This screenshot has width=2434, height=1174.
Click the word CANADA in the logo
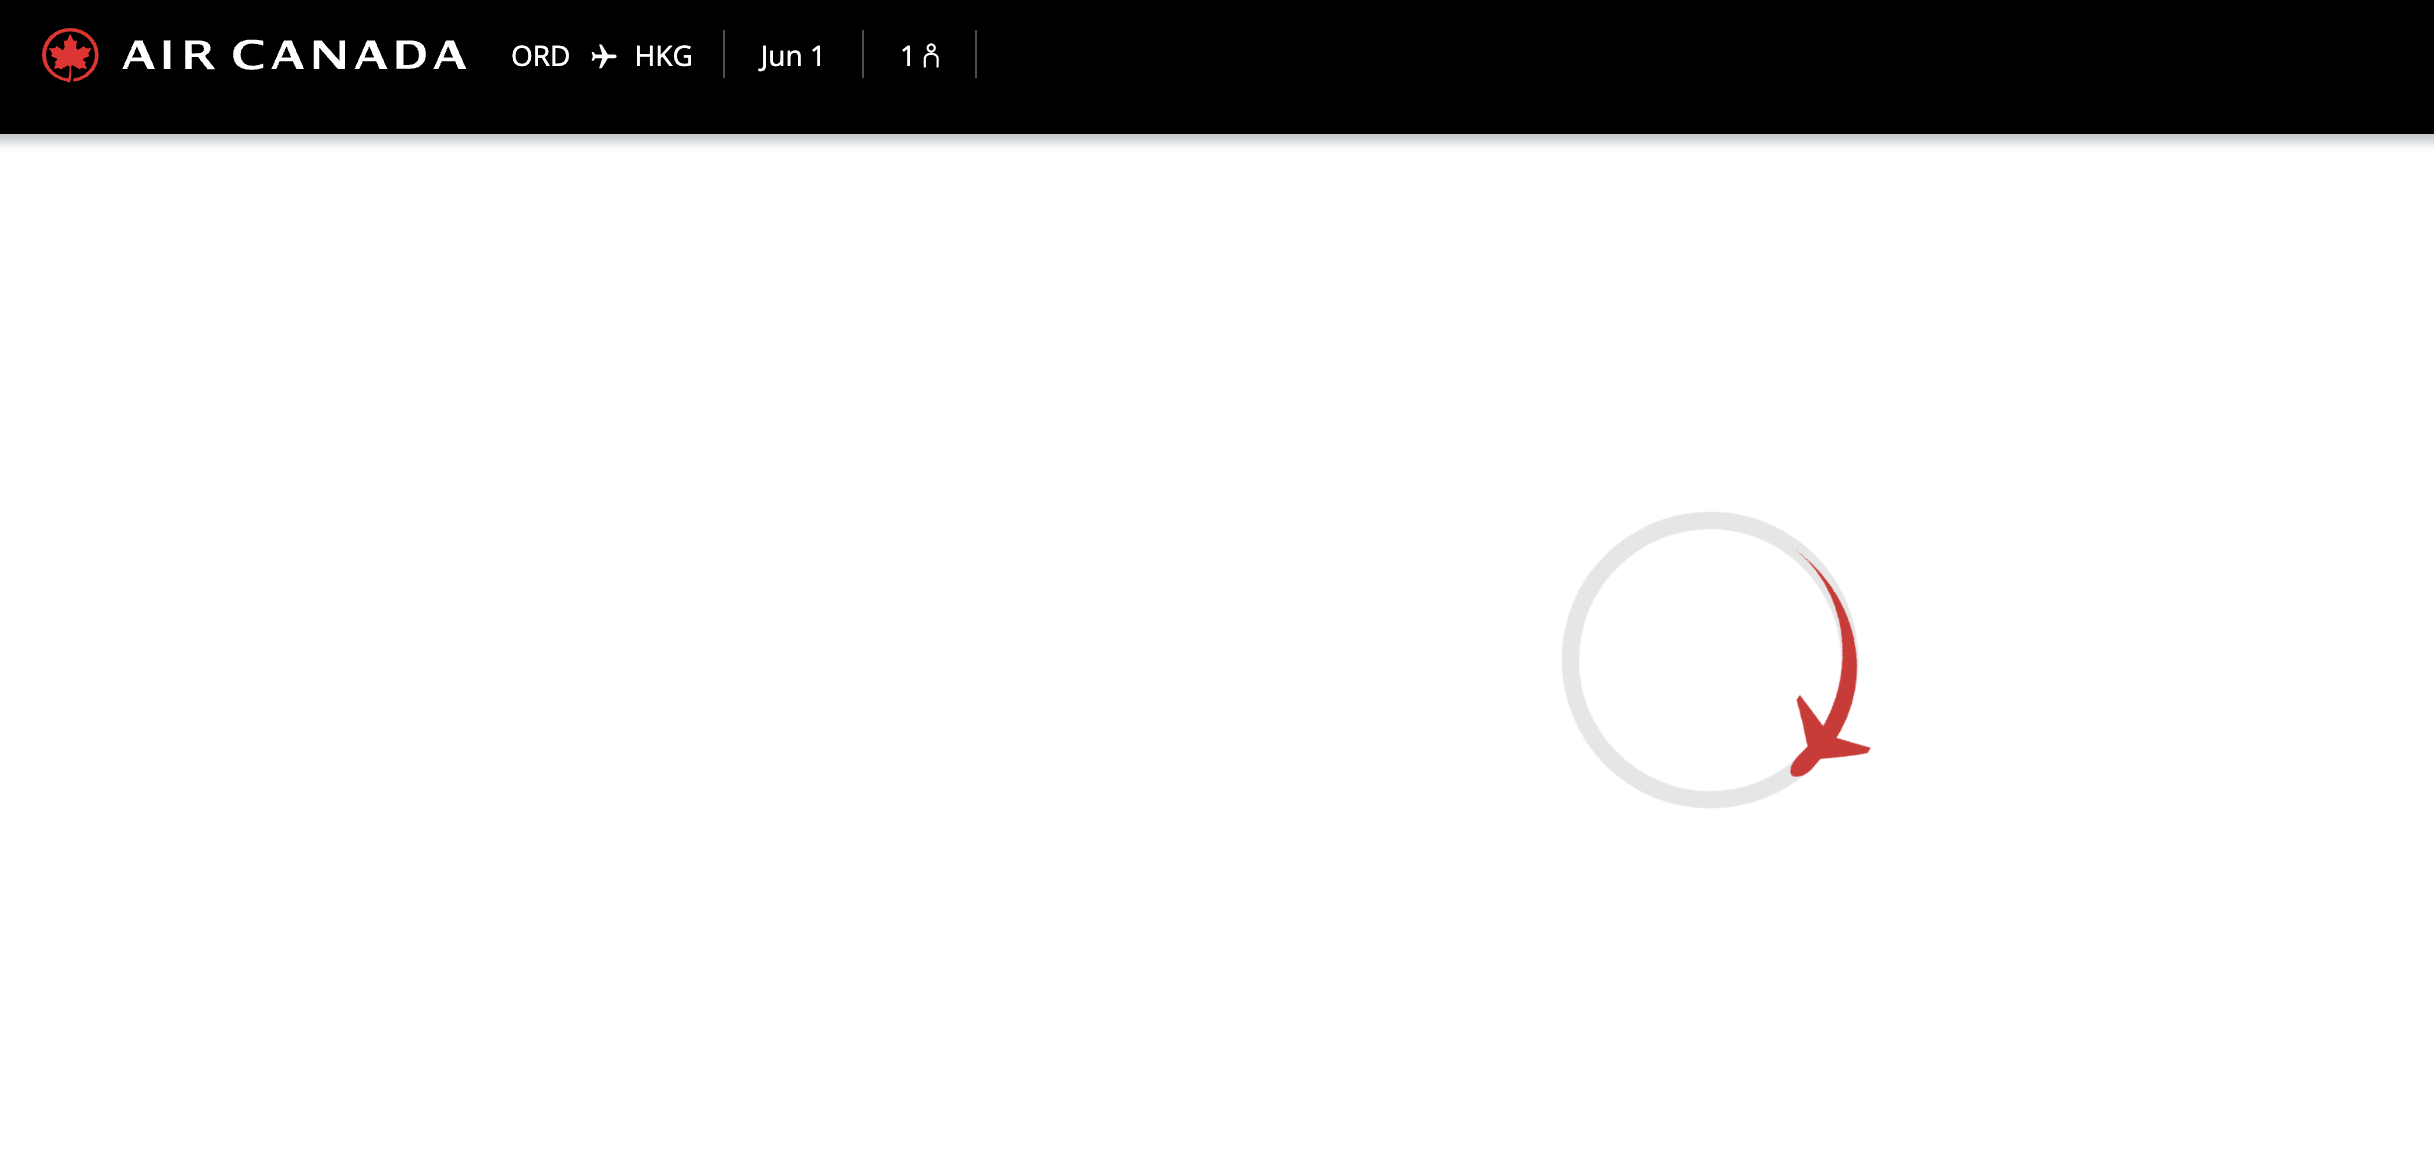coord(349,55)
